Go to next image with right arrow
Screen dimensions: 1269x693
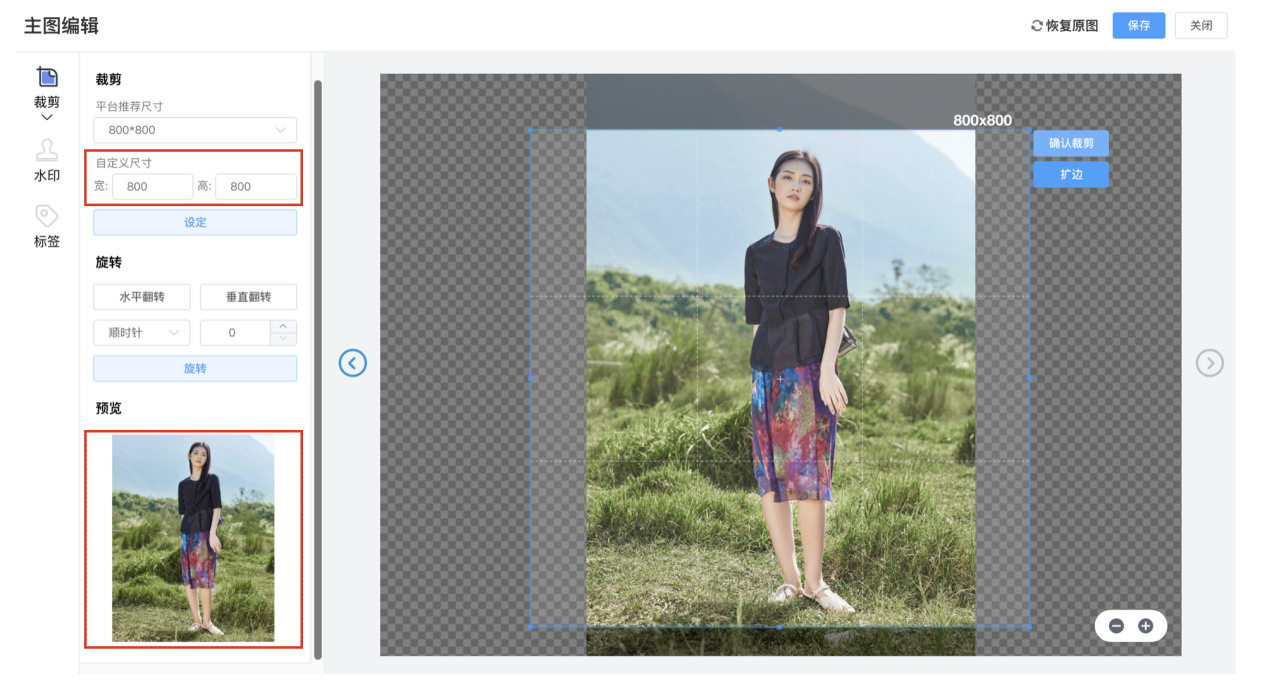click(x=1210, y=363)
